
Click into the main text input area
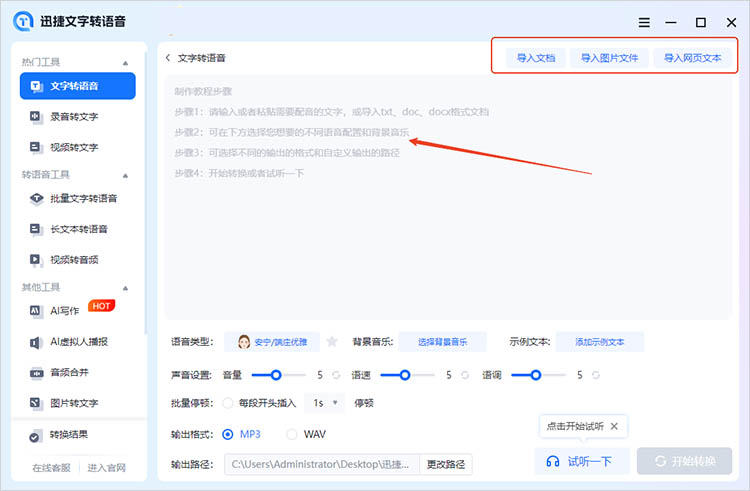tap(448, 197)
